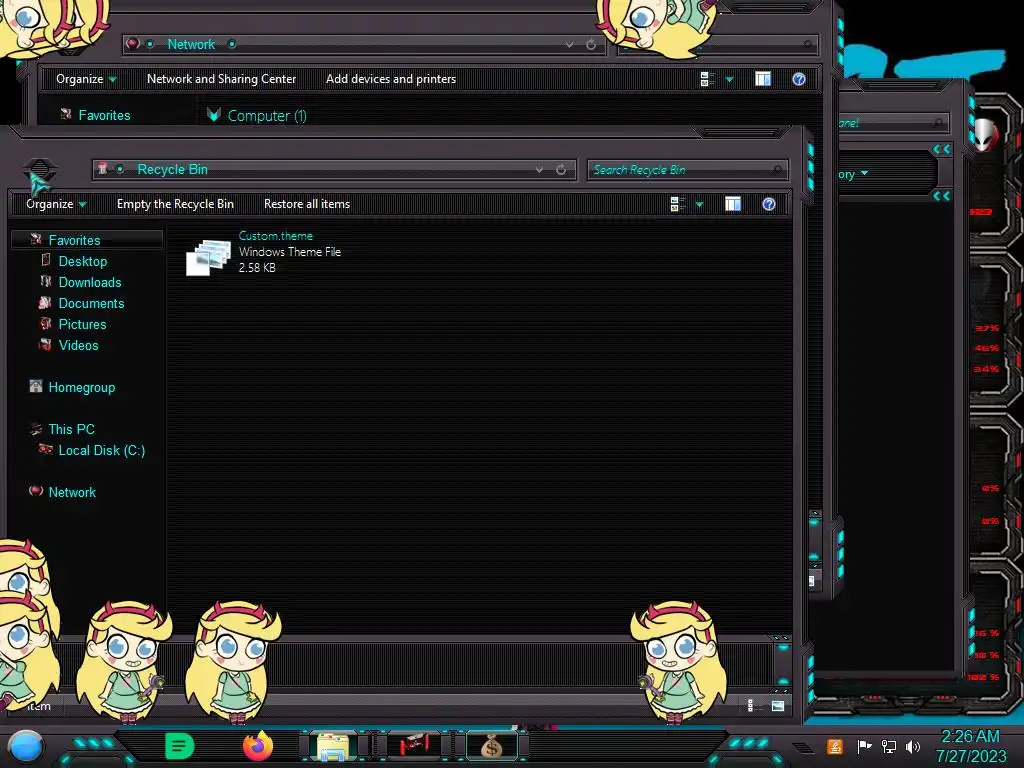Click the Alienware head gadget icon
This screenshot has width=1024, height=768.
pos(987,134)
